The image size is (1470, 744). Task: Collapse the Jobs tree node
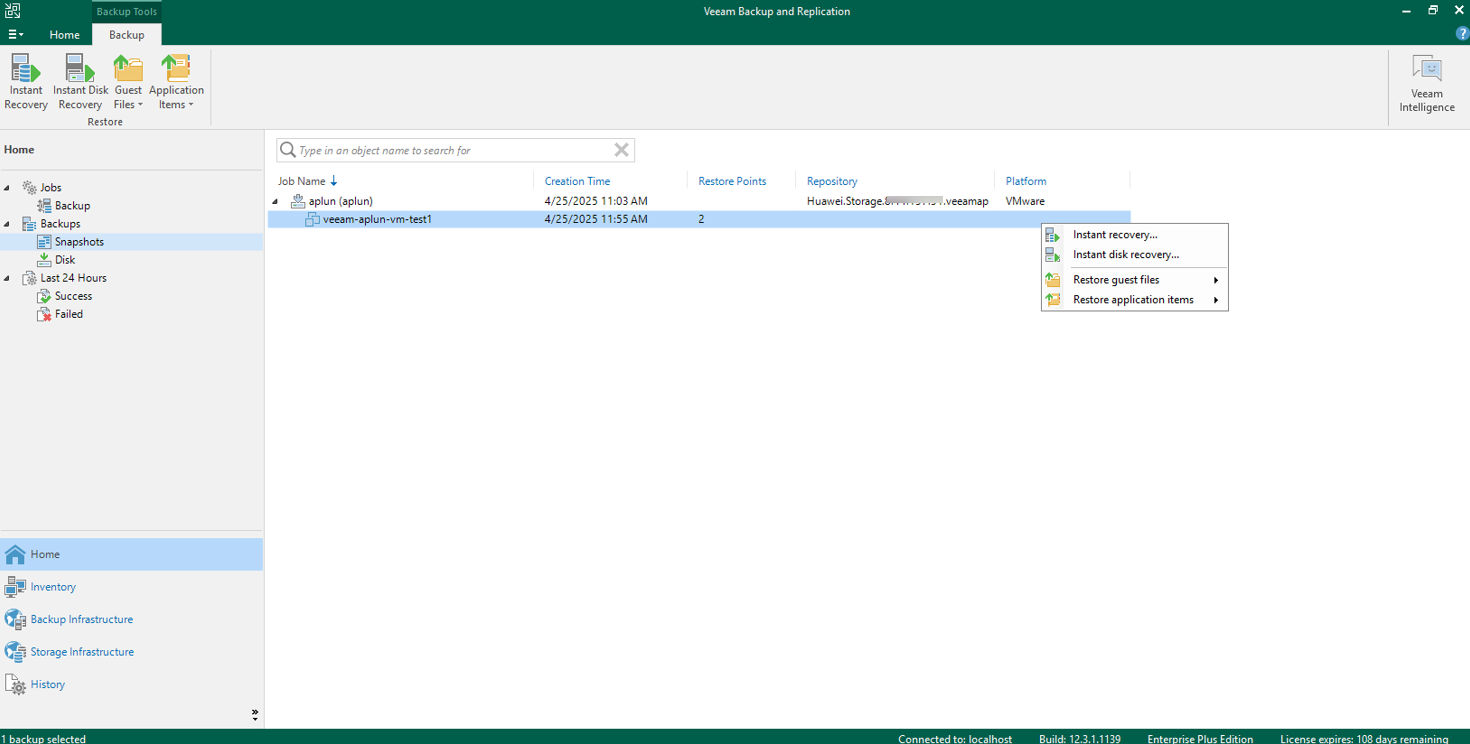click(8, 188)
